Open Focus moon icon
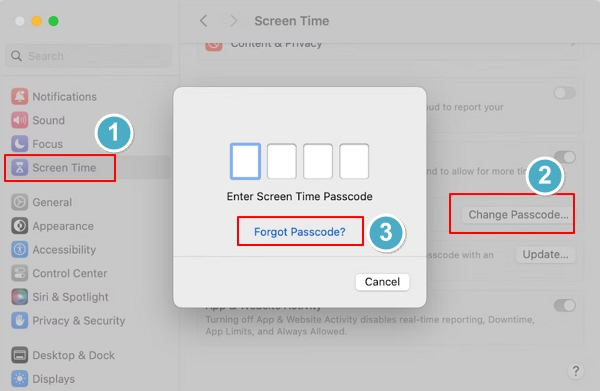The width and height of the screenshot is (600, 391). pyautogui.click(x=20, y=144)
